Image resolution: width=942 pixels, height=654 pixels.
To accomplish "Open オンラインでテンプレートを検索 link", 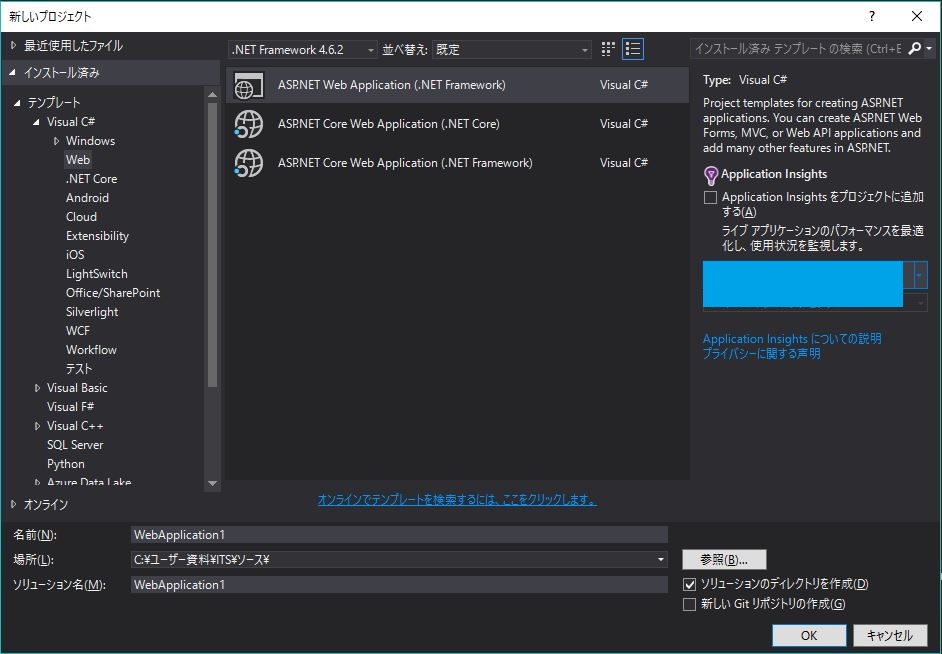I will 457,500.
